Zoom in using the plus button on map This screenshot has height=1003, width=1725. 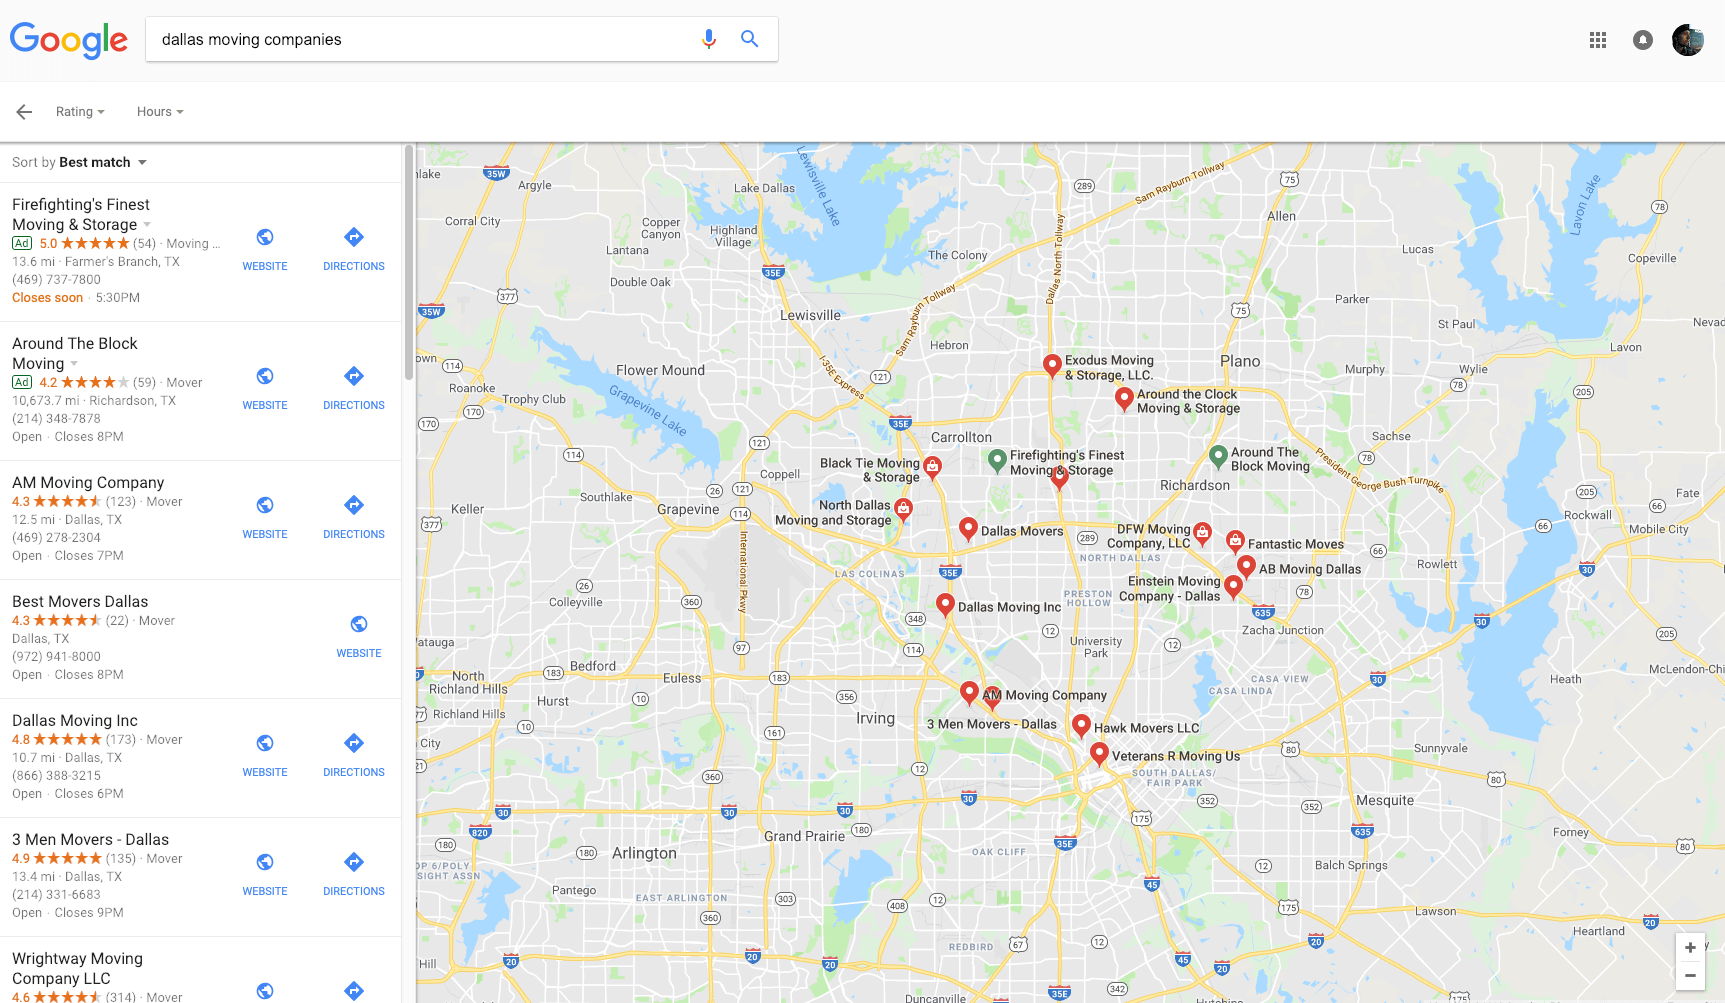pos(1690,947)
